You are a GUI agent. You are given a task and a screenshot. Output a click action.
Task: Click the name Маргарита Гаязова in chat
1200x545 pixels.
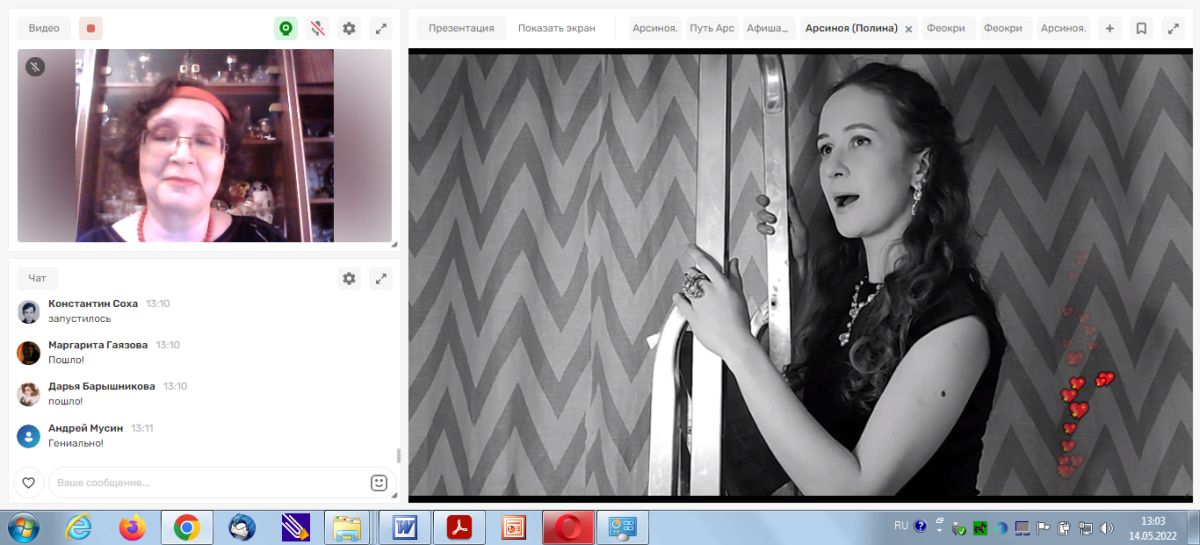click(x=98, y=345)
